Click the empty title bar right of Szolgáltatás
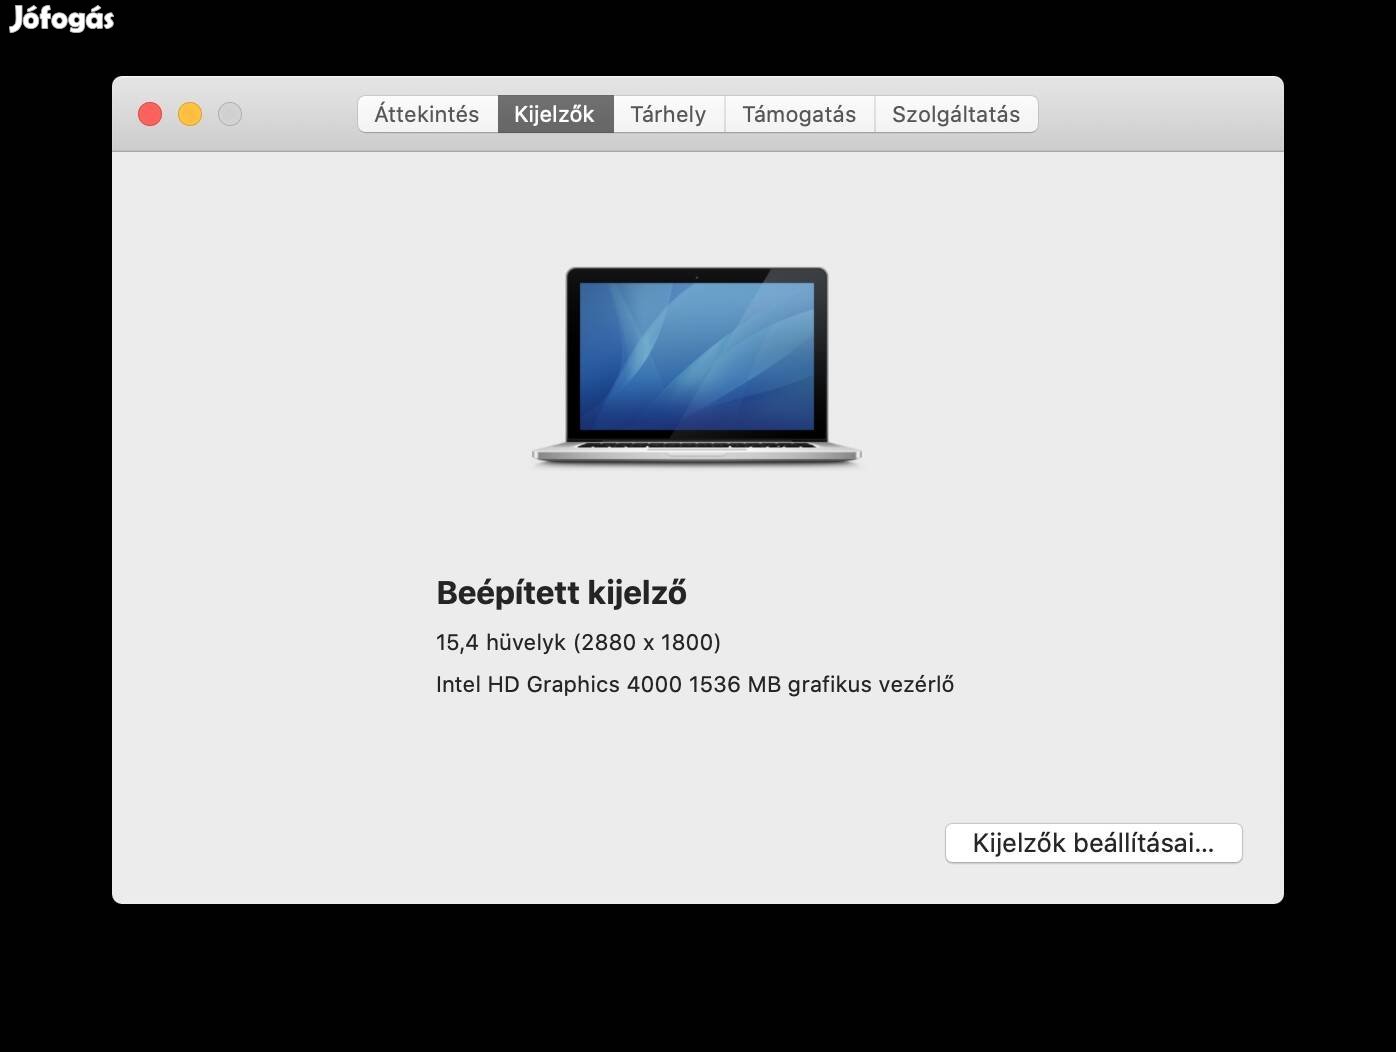The width and height of the screenshot is (1396, 1052). pyautogui.click(x=1160, y=114)
